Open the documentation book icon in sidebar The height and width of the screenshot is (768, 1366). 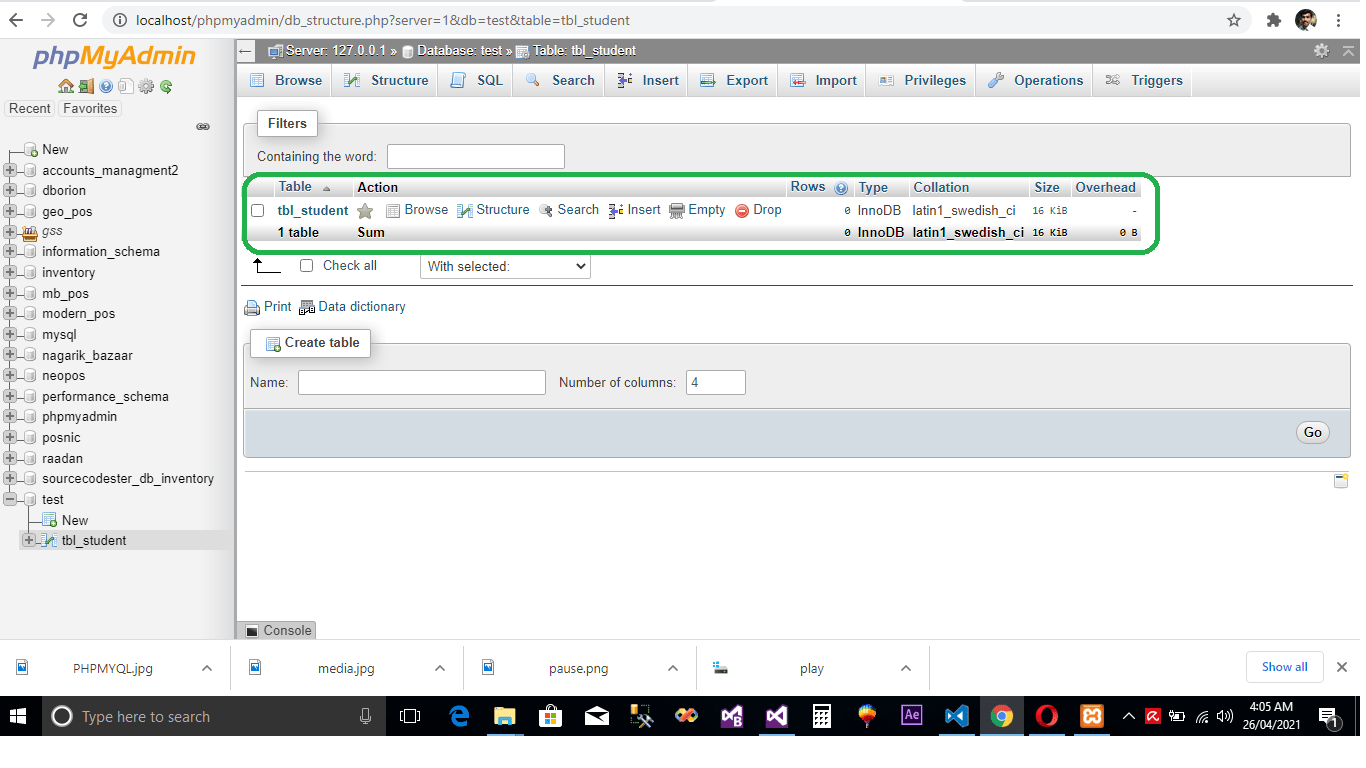(x=125, y=87)
